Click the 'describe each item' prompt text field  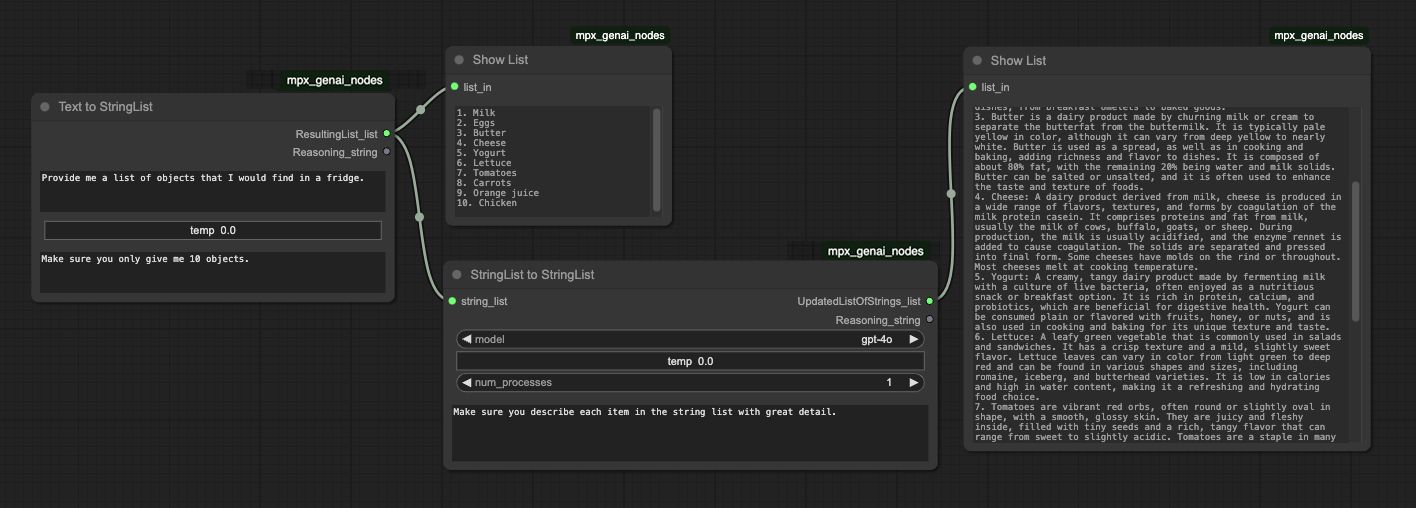(x=690, y=433)
